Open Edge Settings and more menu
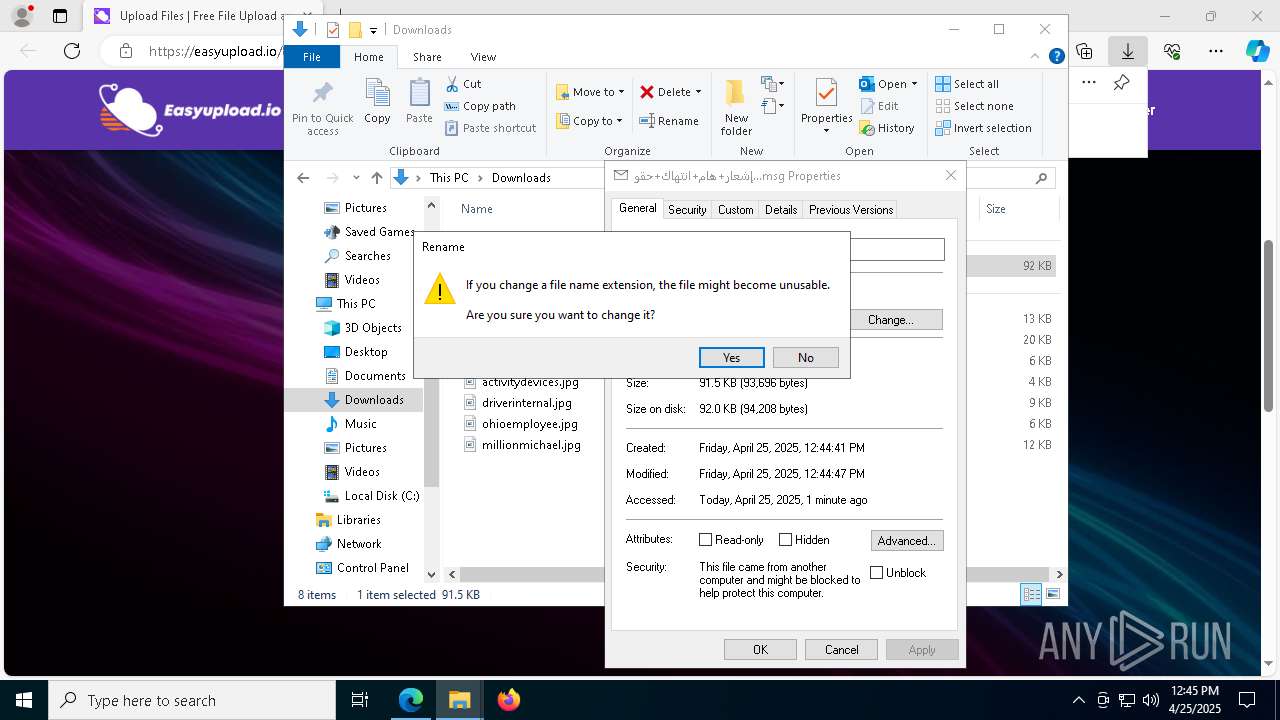 [x=1216, y=51]
